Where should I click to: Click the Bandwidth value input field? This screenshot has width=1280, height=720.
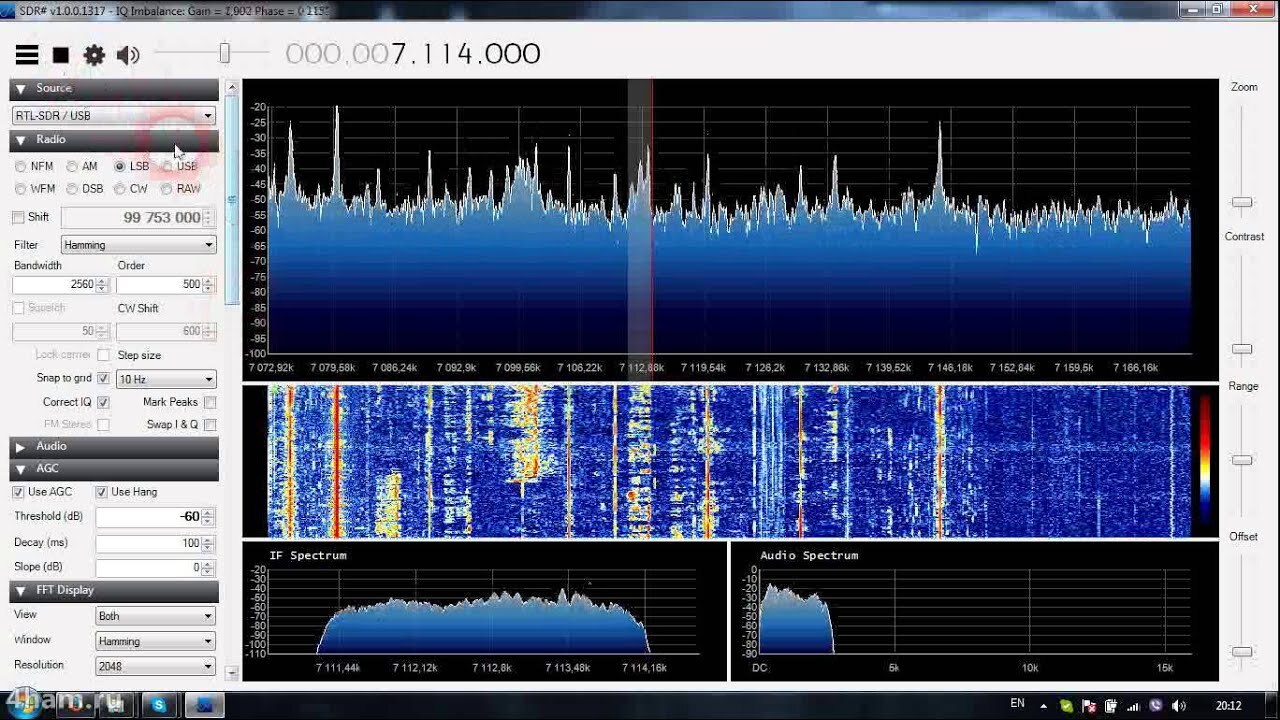tap(54, 285)
